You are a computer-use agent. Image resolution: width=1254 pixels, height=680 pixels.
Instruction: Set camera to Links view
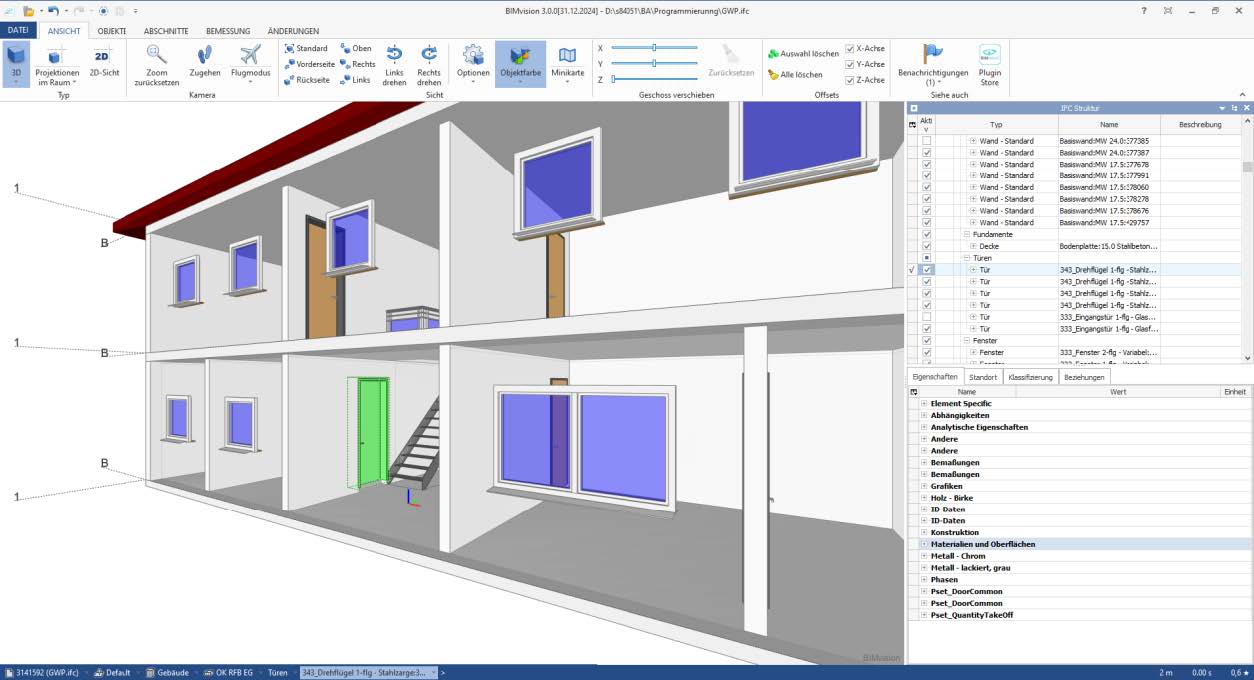pyautogui.click(x=354, y=80)
